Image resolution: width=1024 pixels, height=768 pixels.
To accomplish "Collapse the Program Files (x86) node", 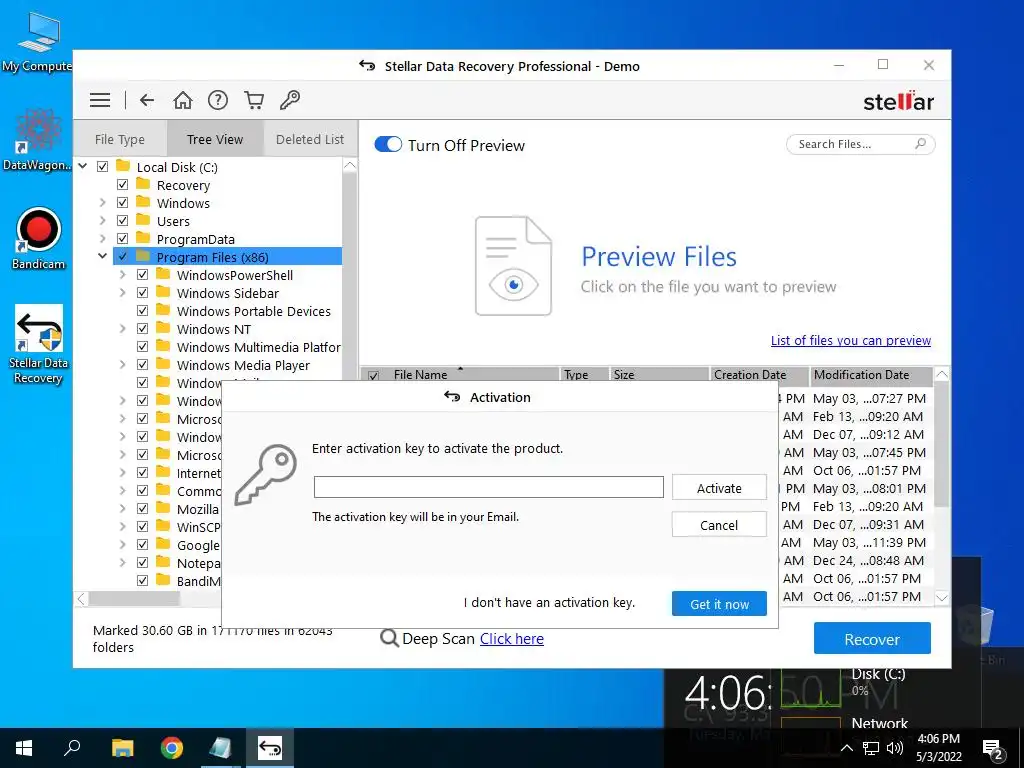I will coord(103,256).
